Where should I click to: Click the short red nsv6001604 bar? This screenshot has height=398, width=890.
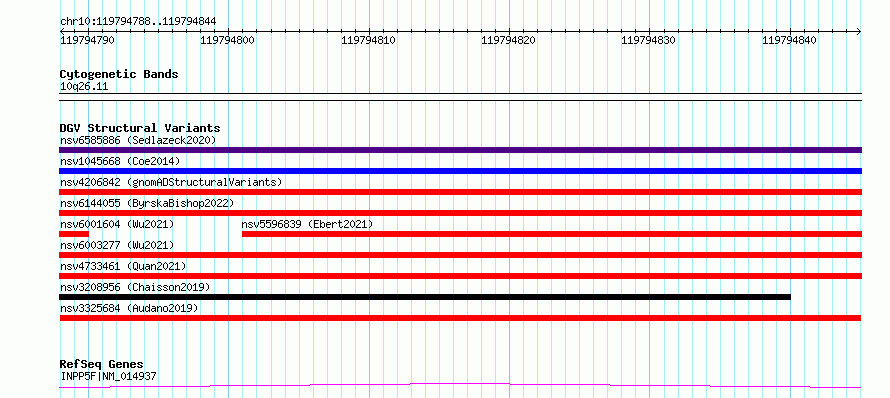pyautogui.click(x=74, y=234)
